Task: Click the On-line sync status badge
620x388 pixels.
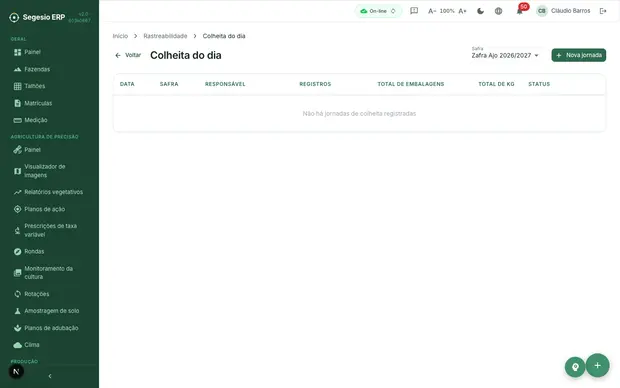Action: pos(378,11)
